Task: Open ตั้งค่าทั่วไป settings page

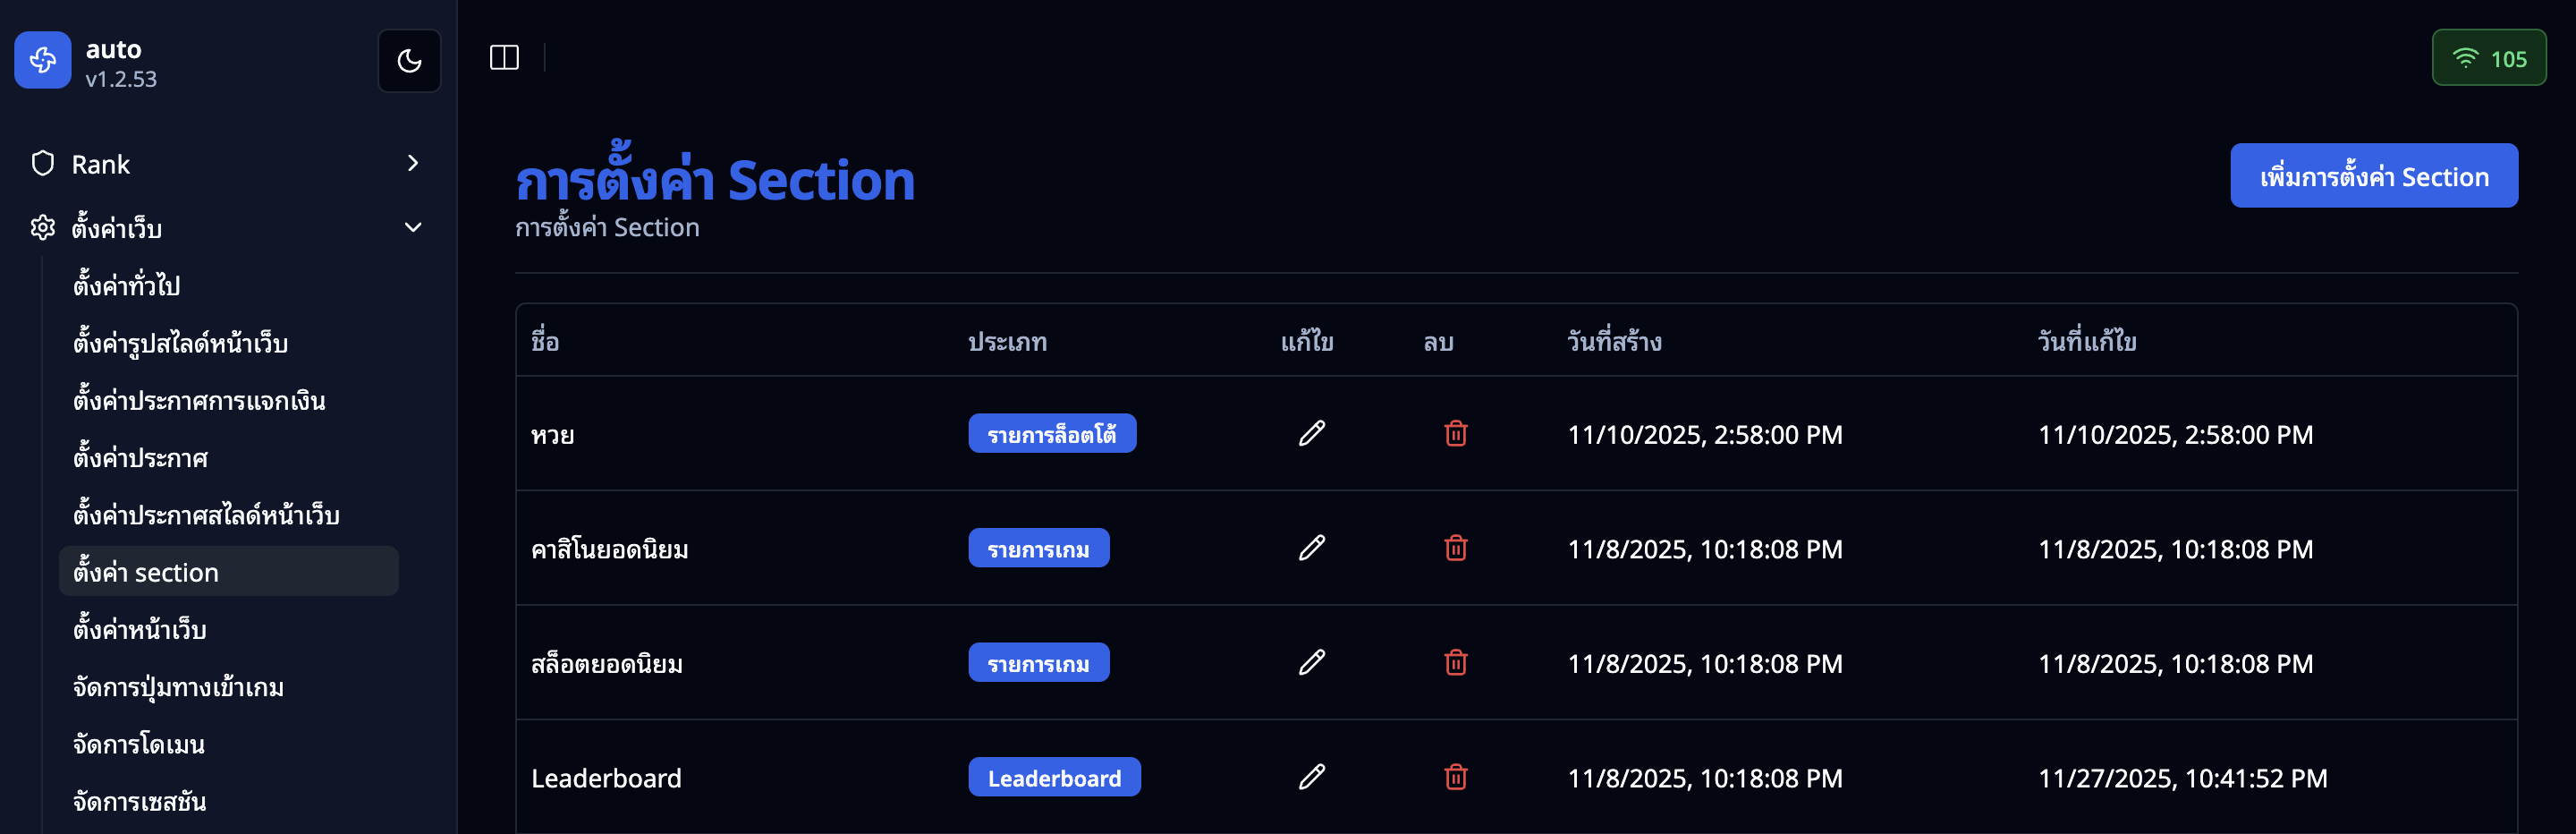Action: (x=127, y=286)
